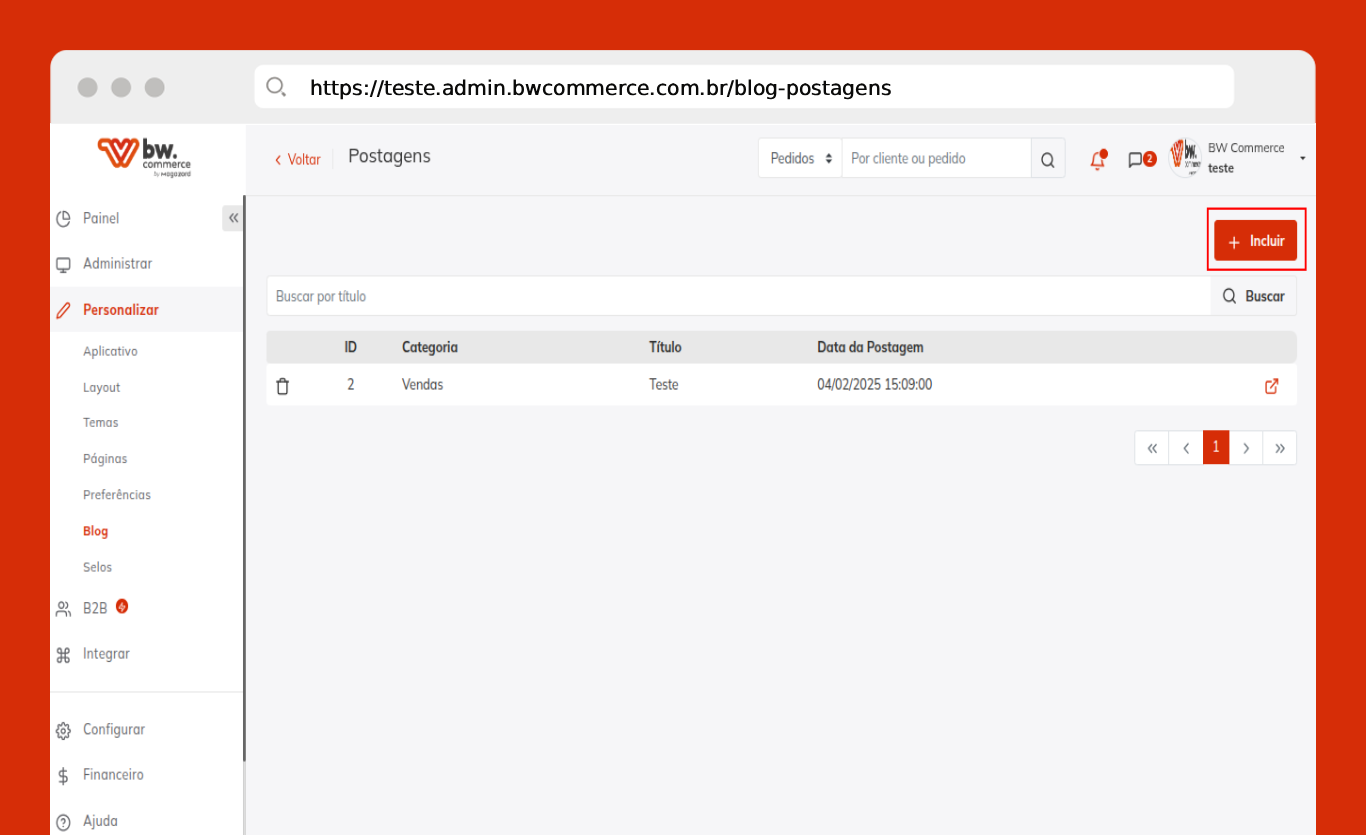Screen dimensions: 1366x835
Task: Open the chat messages icon
Action: pos(1135,160)
